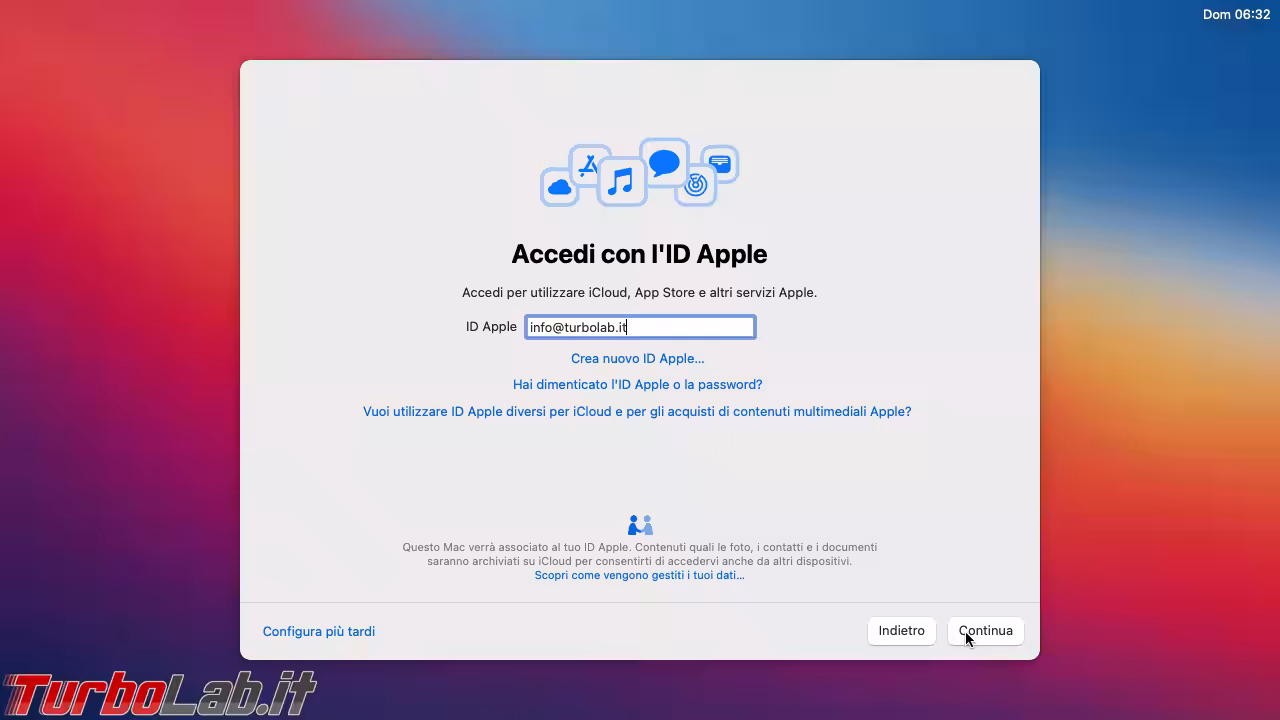Click the "Accedi con l'ID Apple" heading
Screen dimensions: 1280x720
click(x=639, y=254)
